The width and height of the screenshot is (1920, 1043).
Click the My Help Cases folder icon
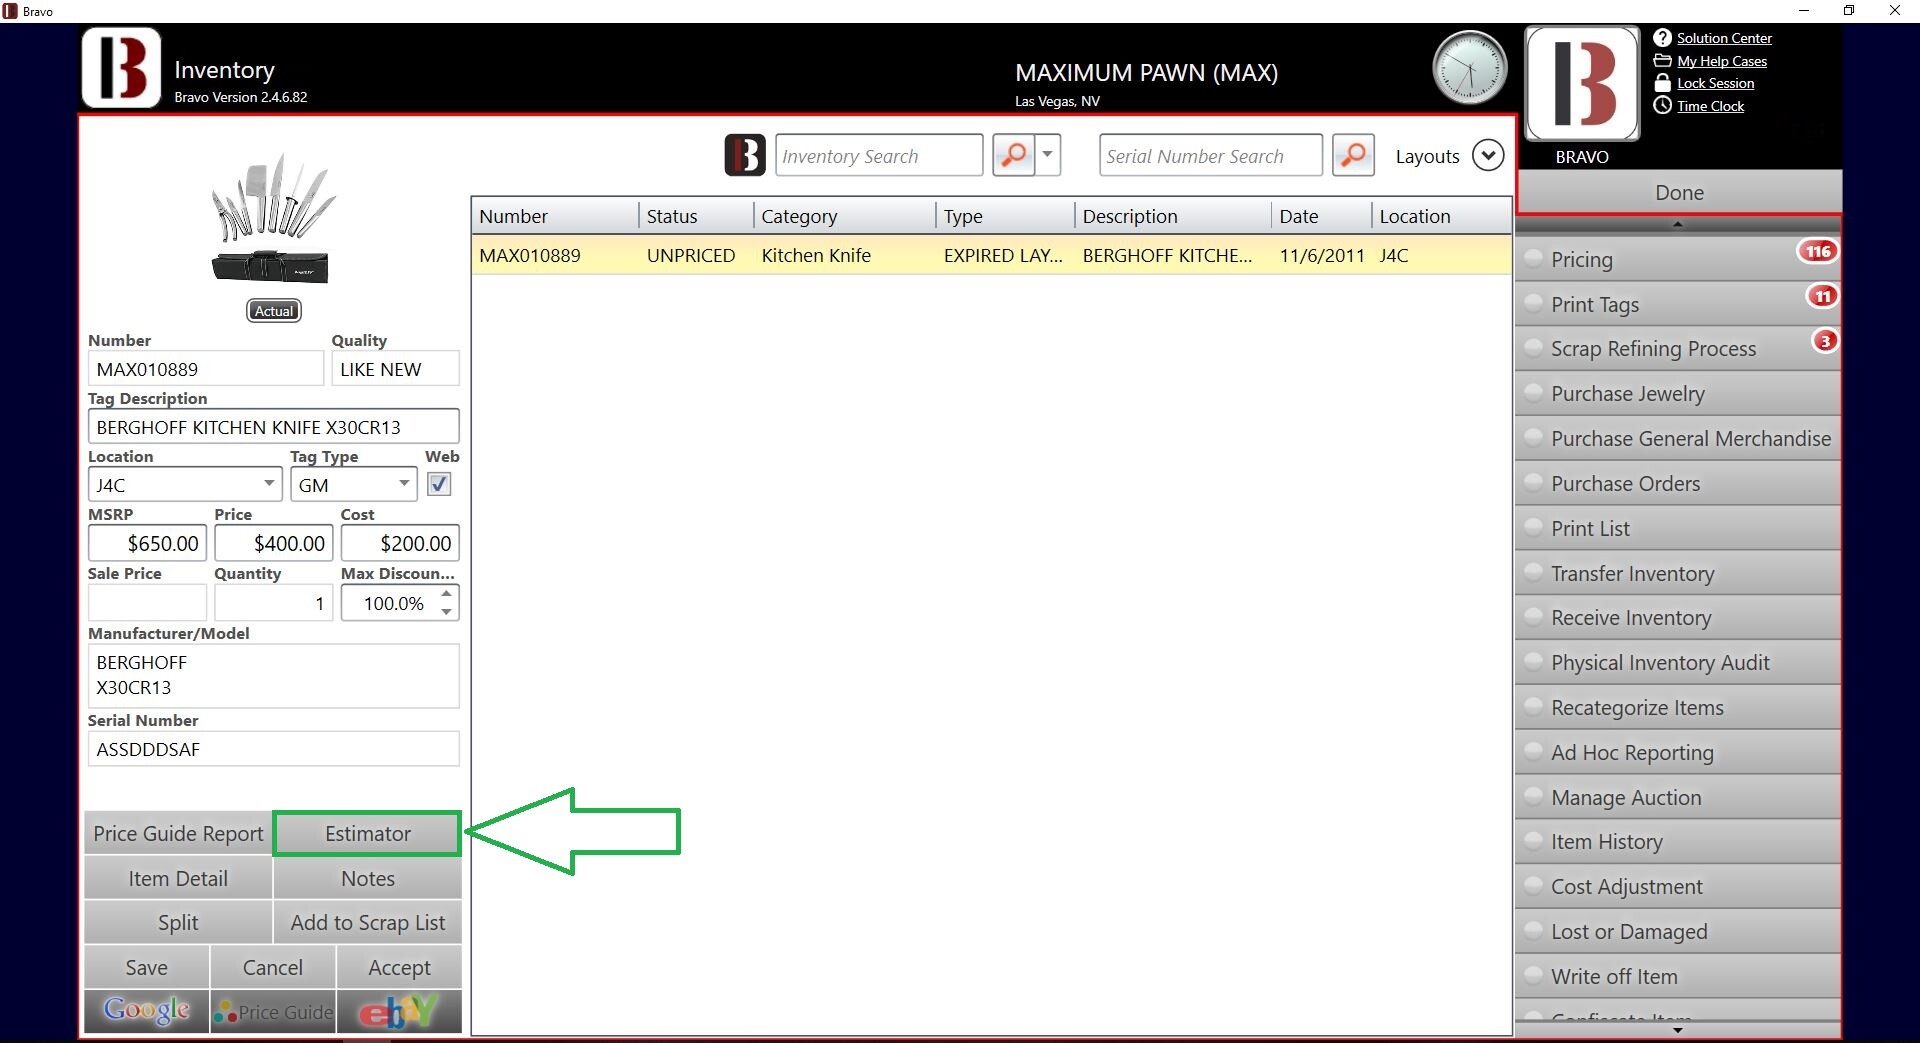click(1662, 61)
